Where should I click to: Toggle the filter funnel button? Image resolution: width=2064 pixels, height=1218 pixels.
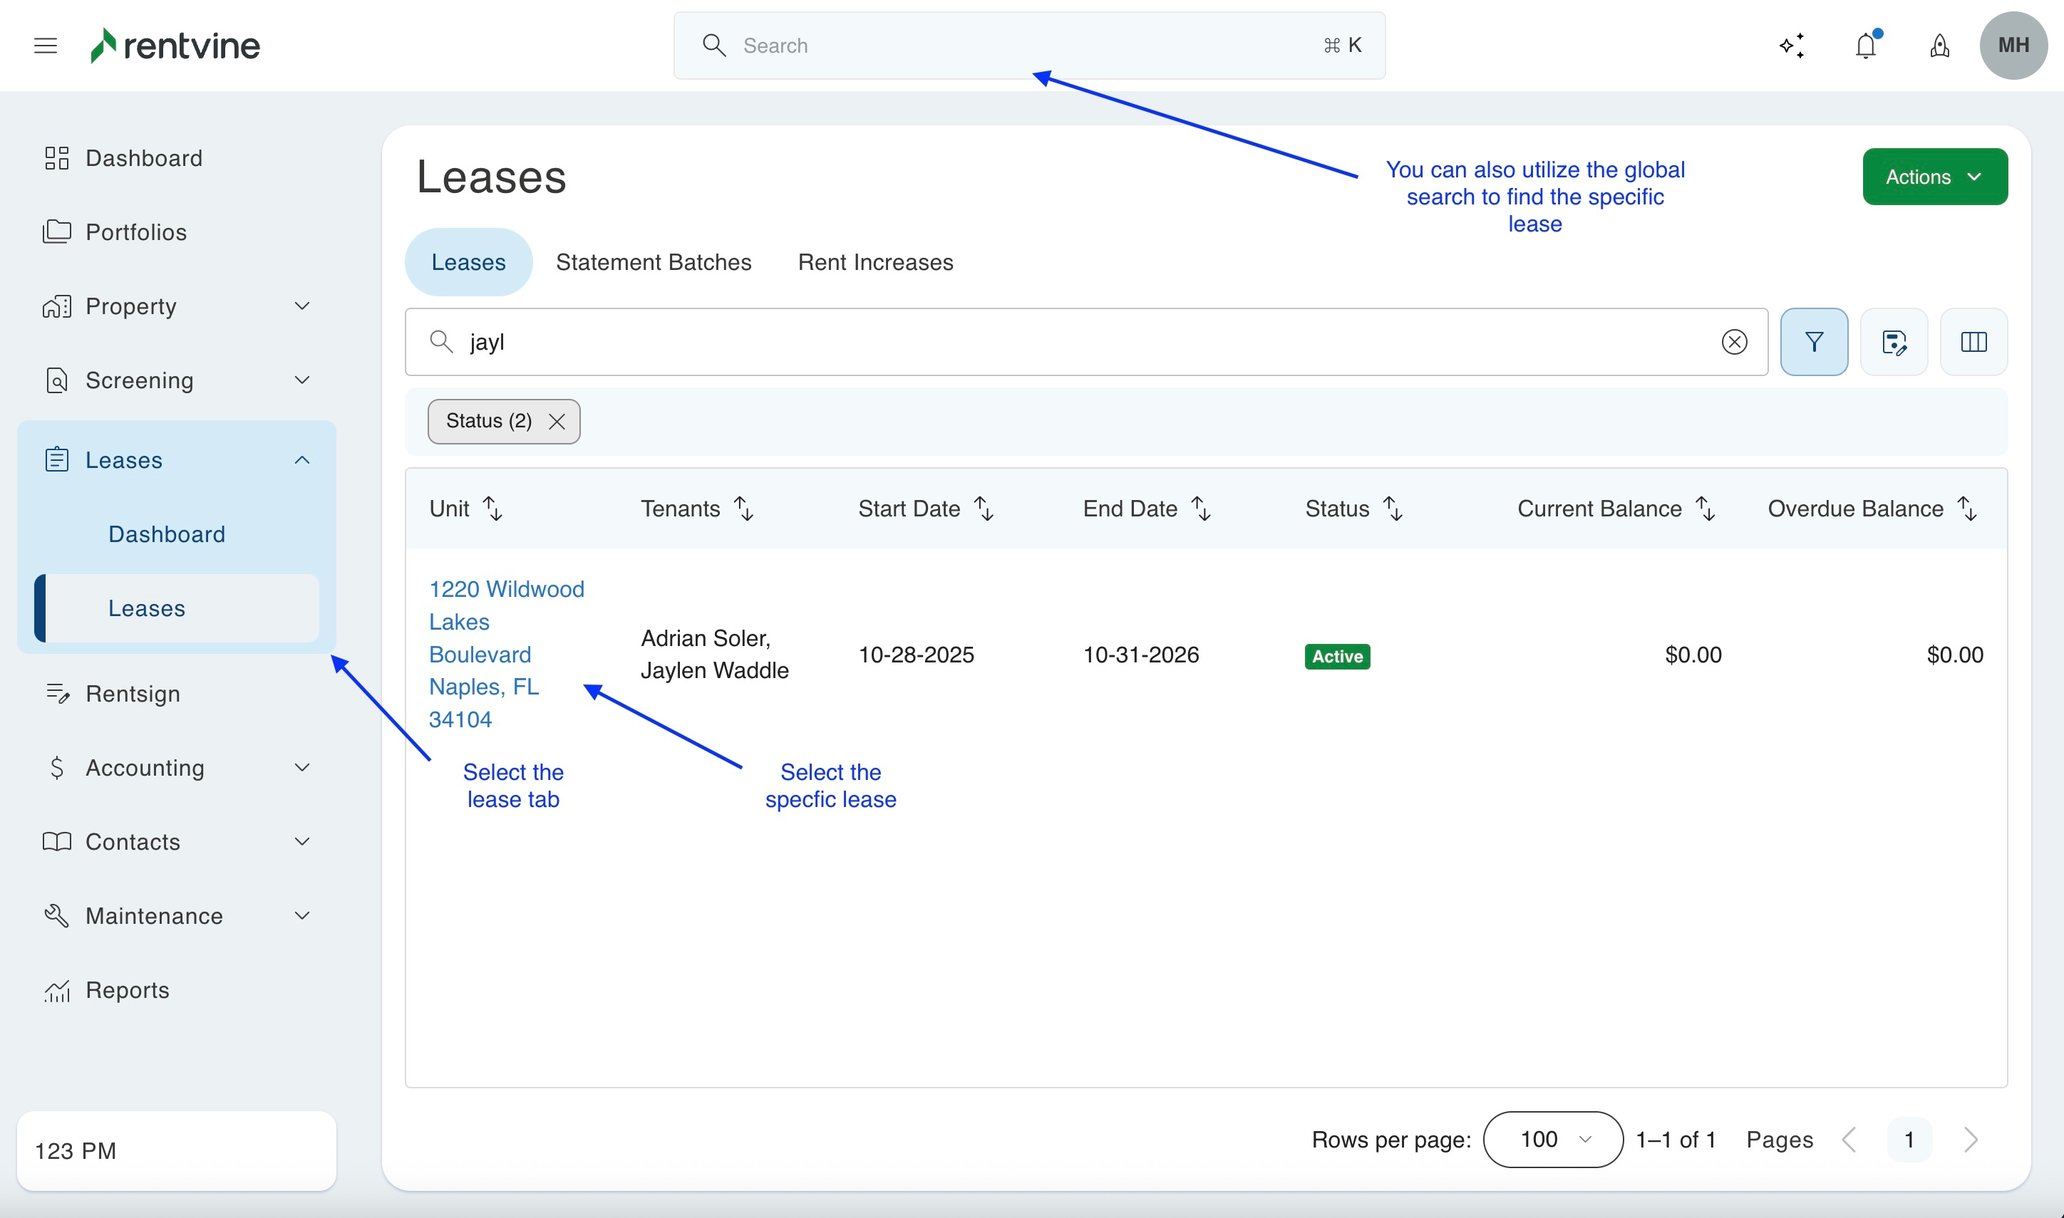pyautogui.click(x=1813, y=342)
